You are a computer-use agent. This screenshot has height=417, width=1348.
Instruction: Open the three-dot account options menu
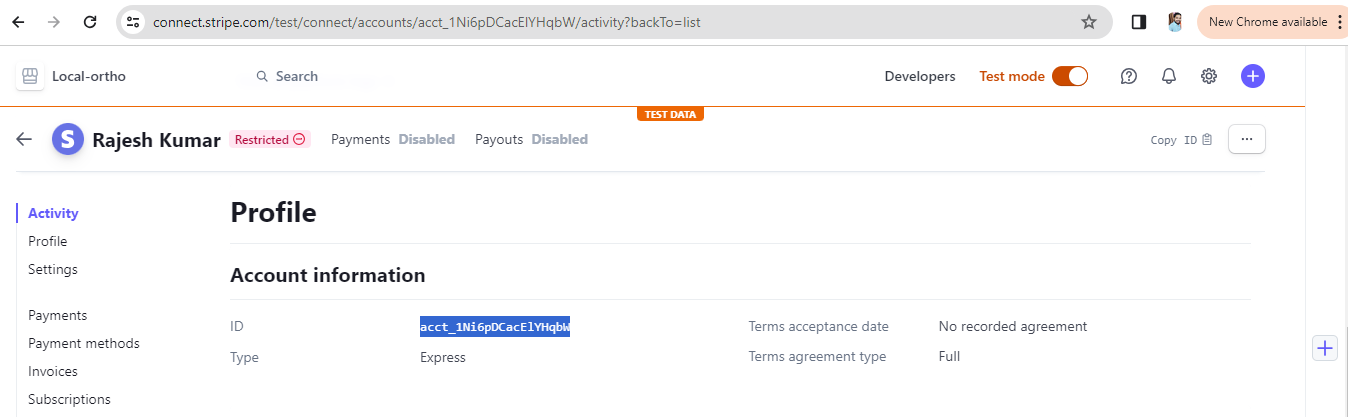click(1246, 139)
